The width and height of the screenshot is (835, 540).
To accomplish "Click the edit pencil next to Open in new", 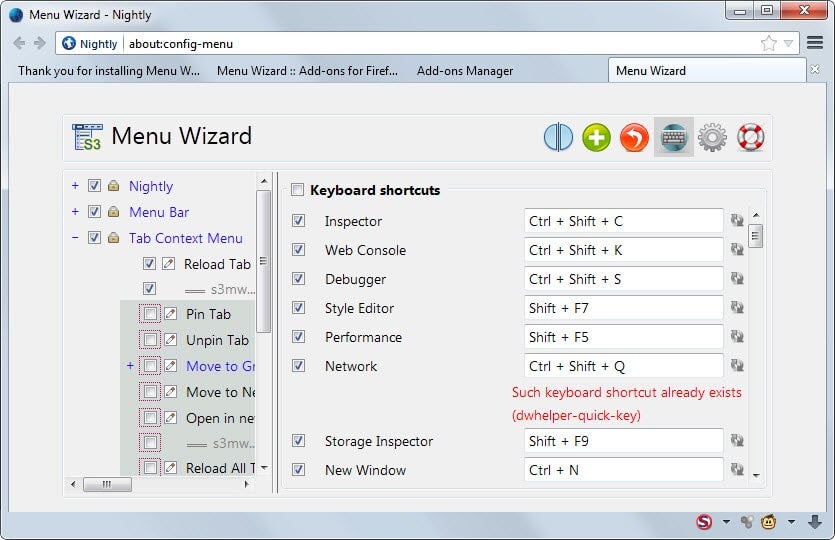I will (x=170, y=418).
